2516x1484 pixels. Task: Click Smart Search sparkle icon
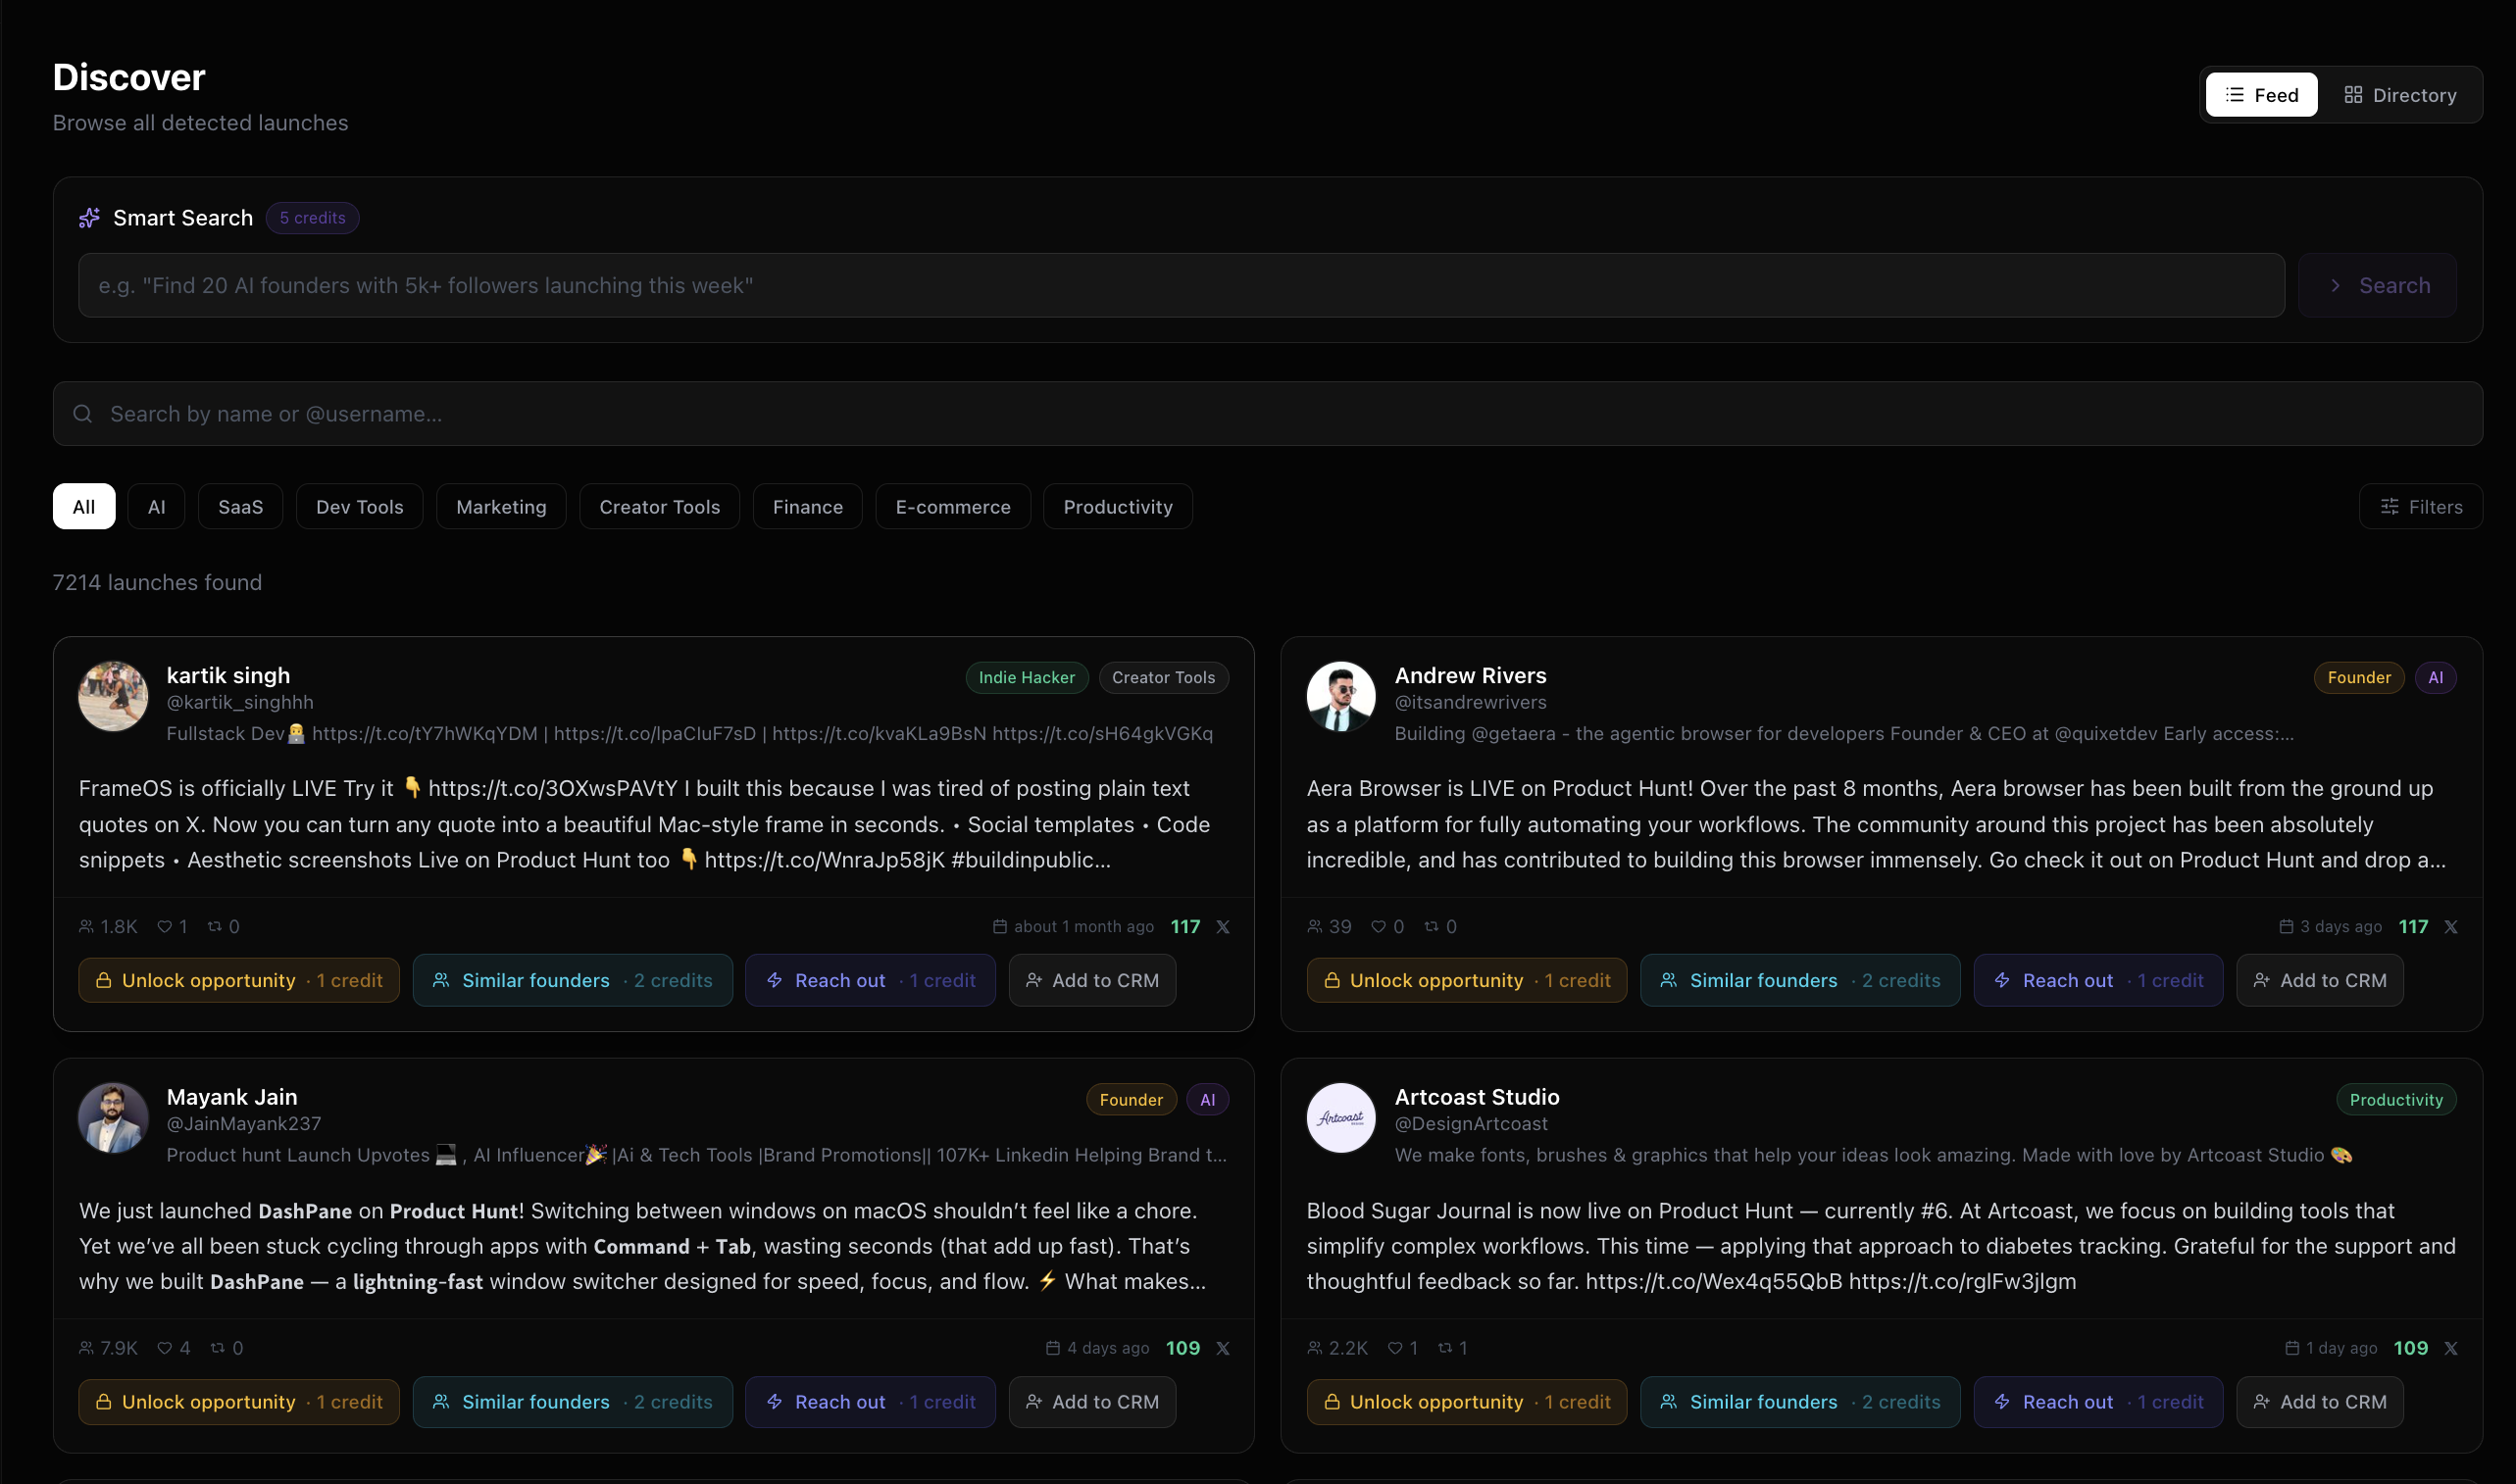coord(90,218)
